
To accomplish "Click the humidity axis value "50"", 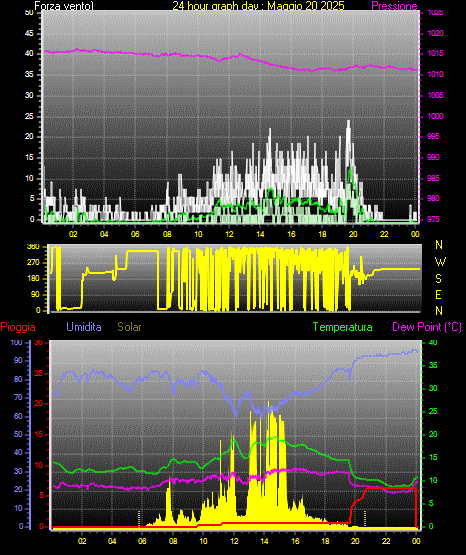I will pyautogui.click(x=18, y=434).
